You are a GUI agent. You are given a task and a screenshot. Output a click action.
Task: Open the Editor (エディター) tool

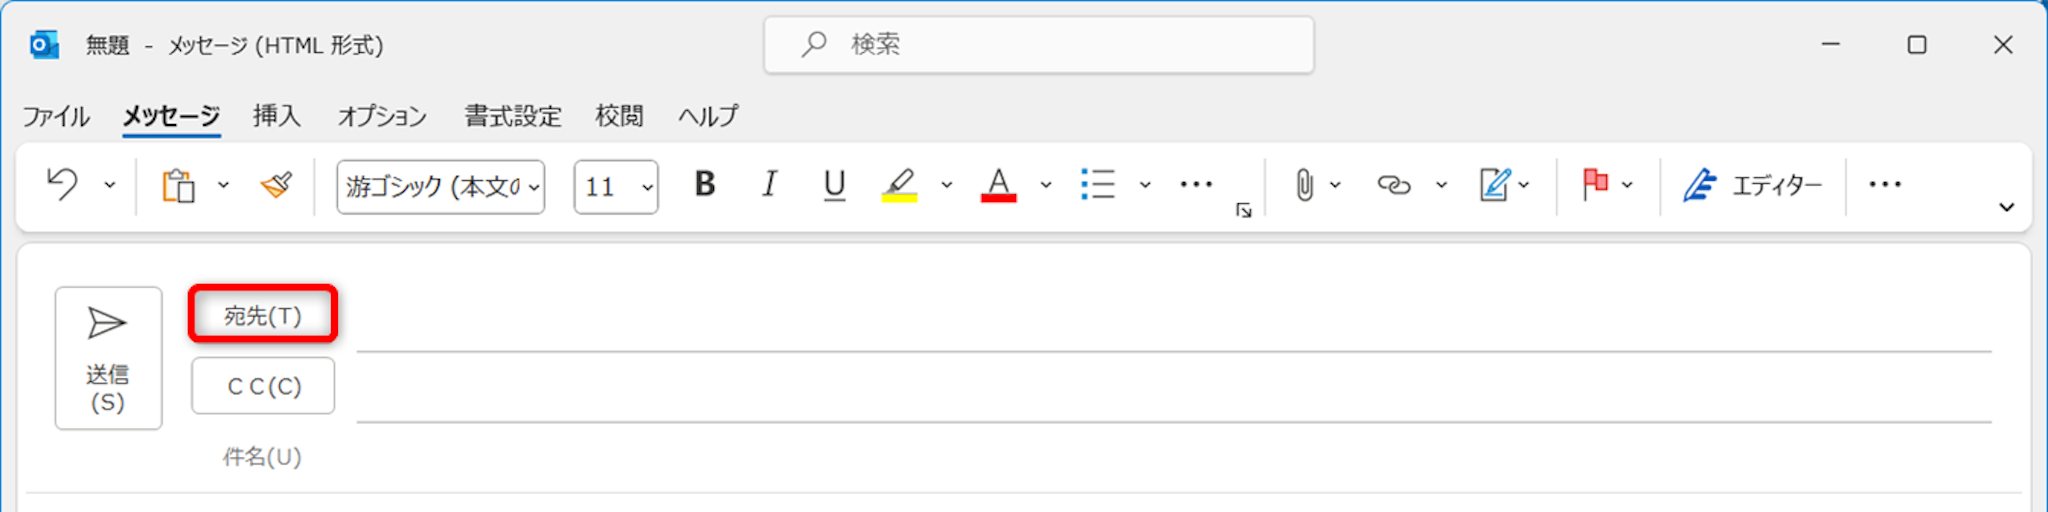pos(1753,185)
